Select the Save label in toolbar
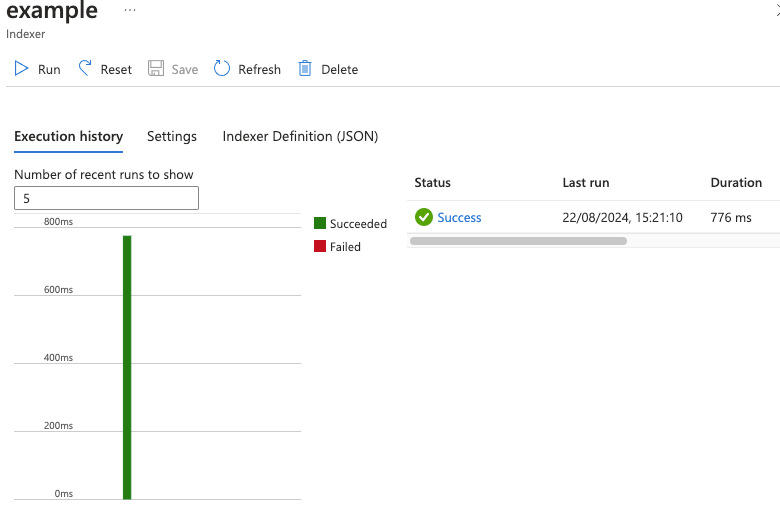 (185, 70)
